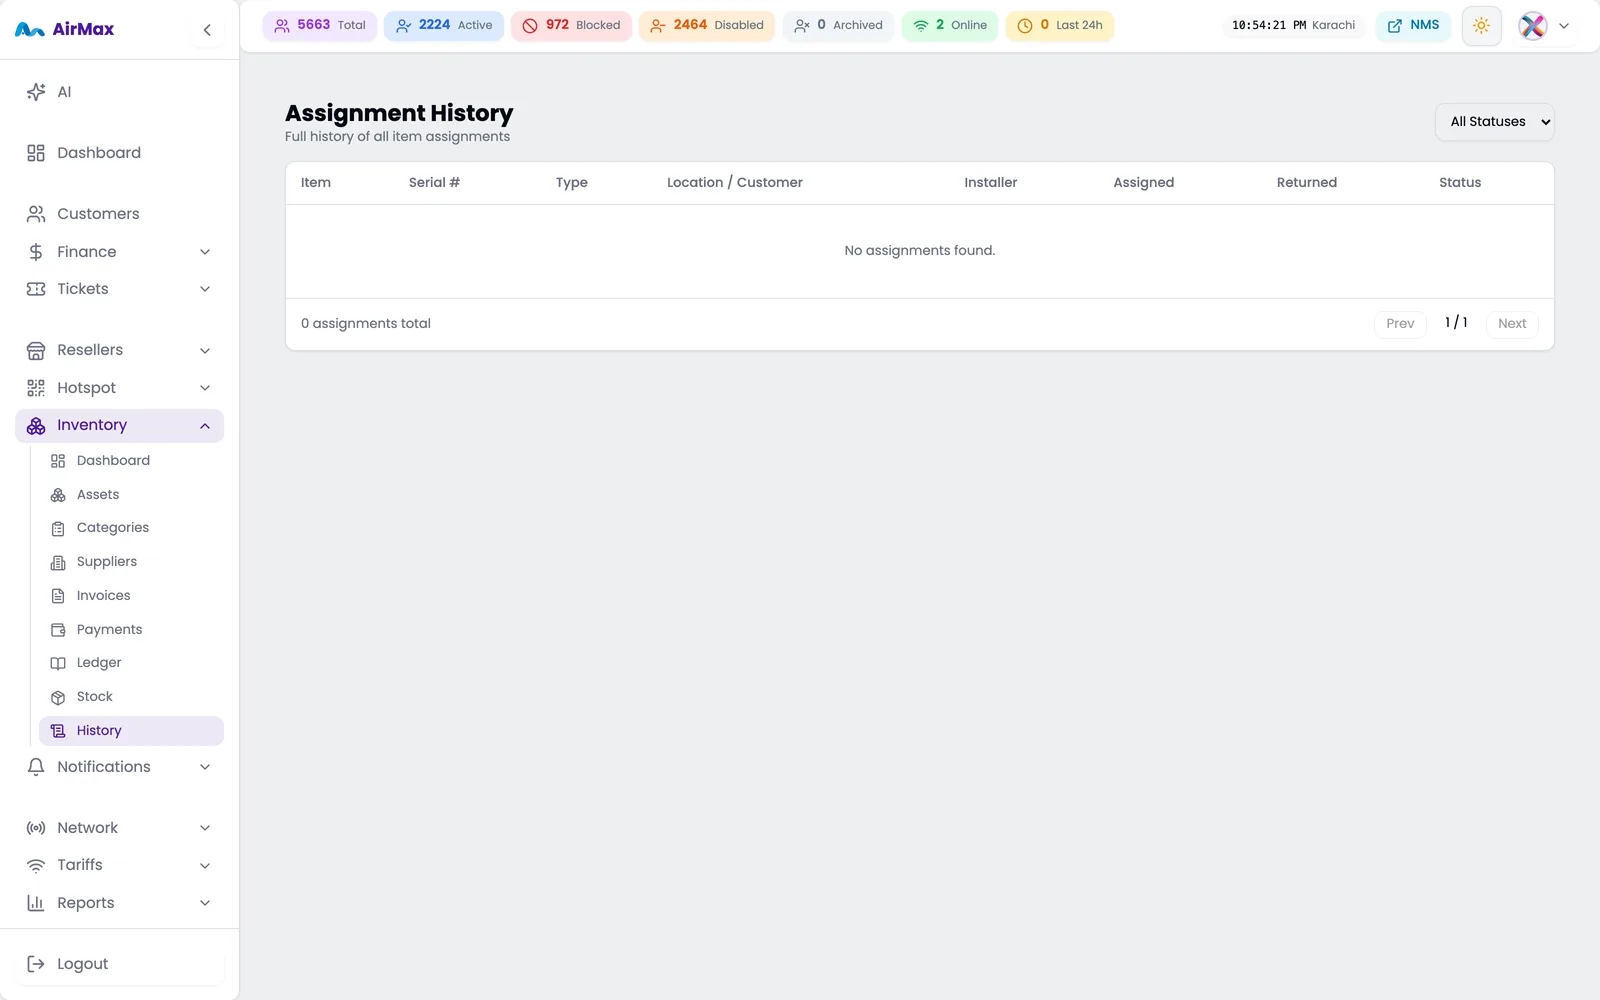Click the Assigned column header

point(1144,183)
